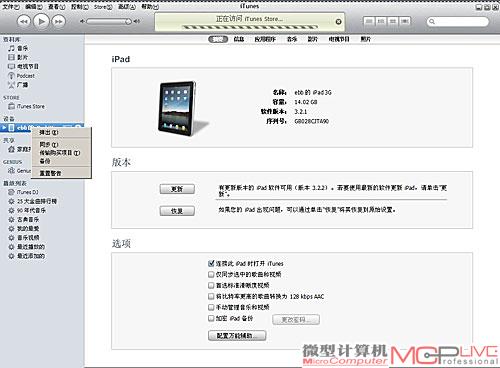
Task: Open the 音乐视频 smart playlist gear icon
Action: [x=11, y=238]
